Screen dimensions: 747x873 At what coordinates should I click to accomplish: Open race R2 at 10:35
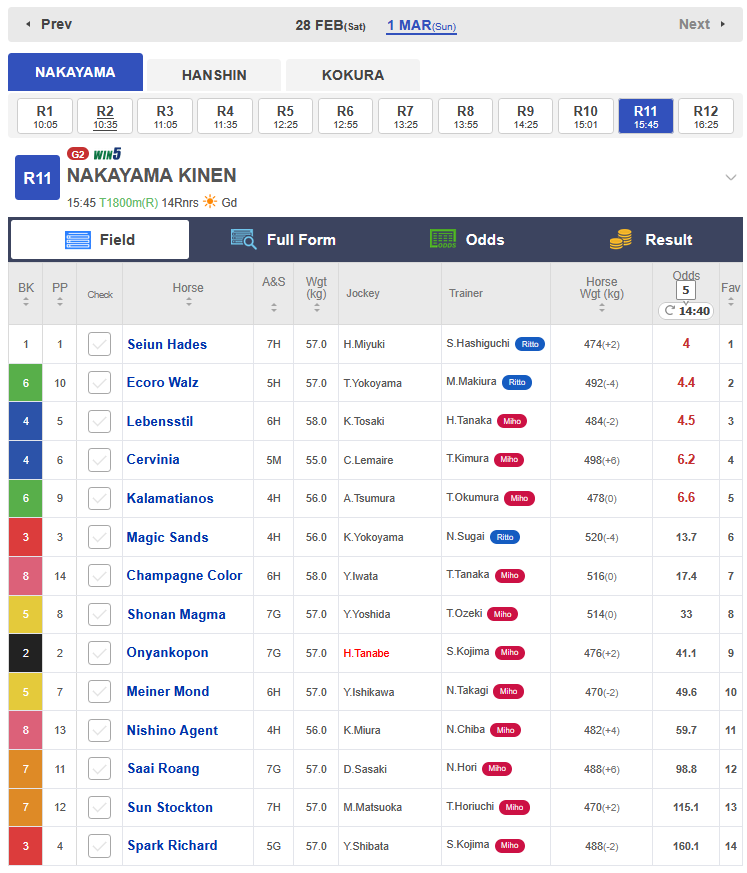(x=105, y=116)
